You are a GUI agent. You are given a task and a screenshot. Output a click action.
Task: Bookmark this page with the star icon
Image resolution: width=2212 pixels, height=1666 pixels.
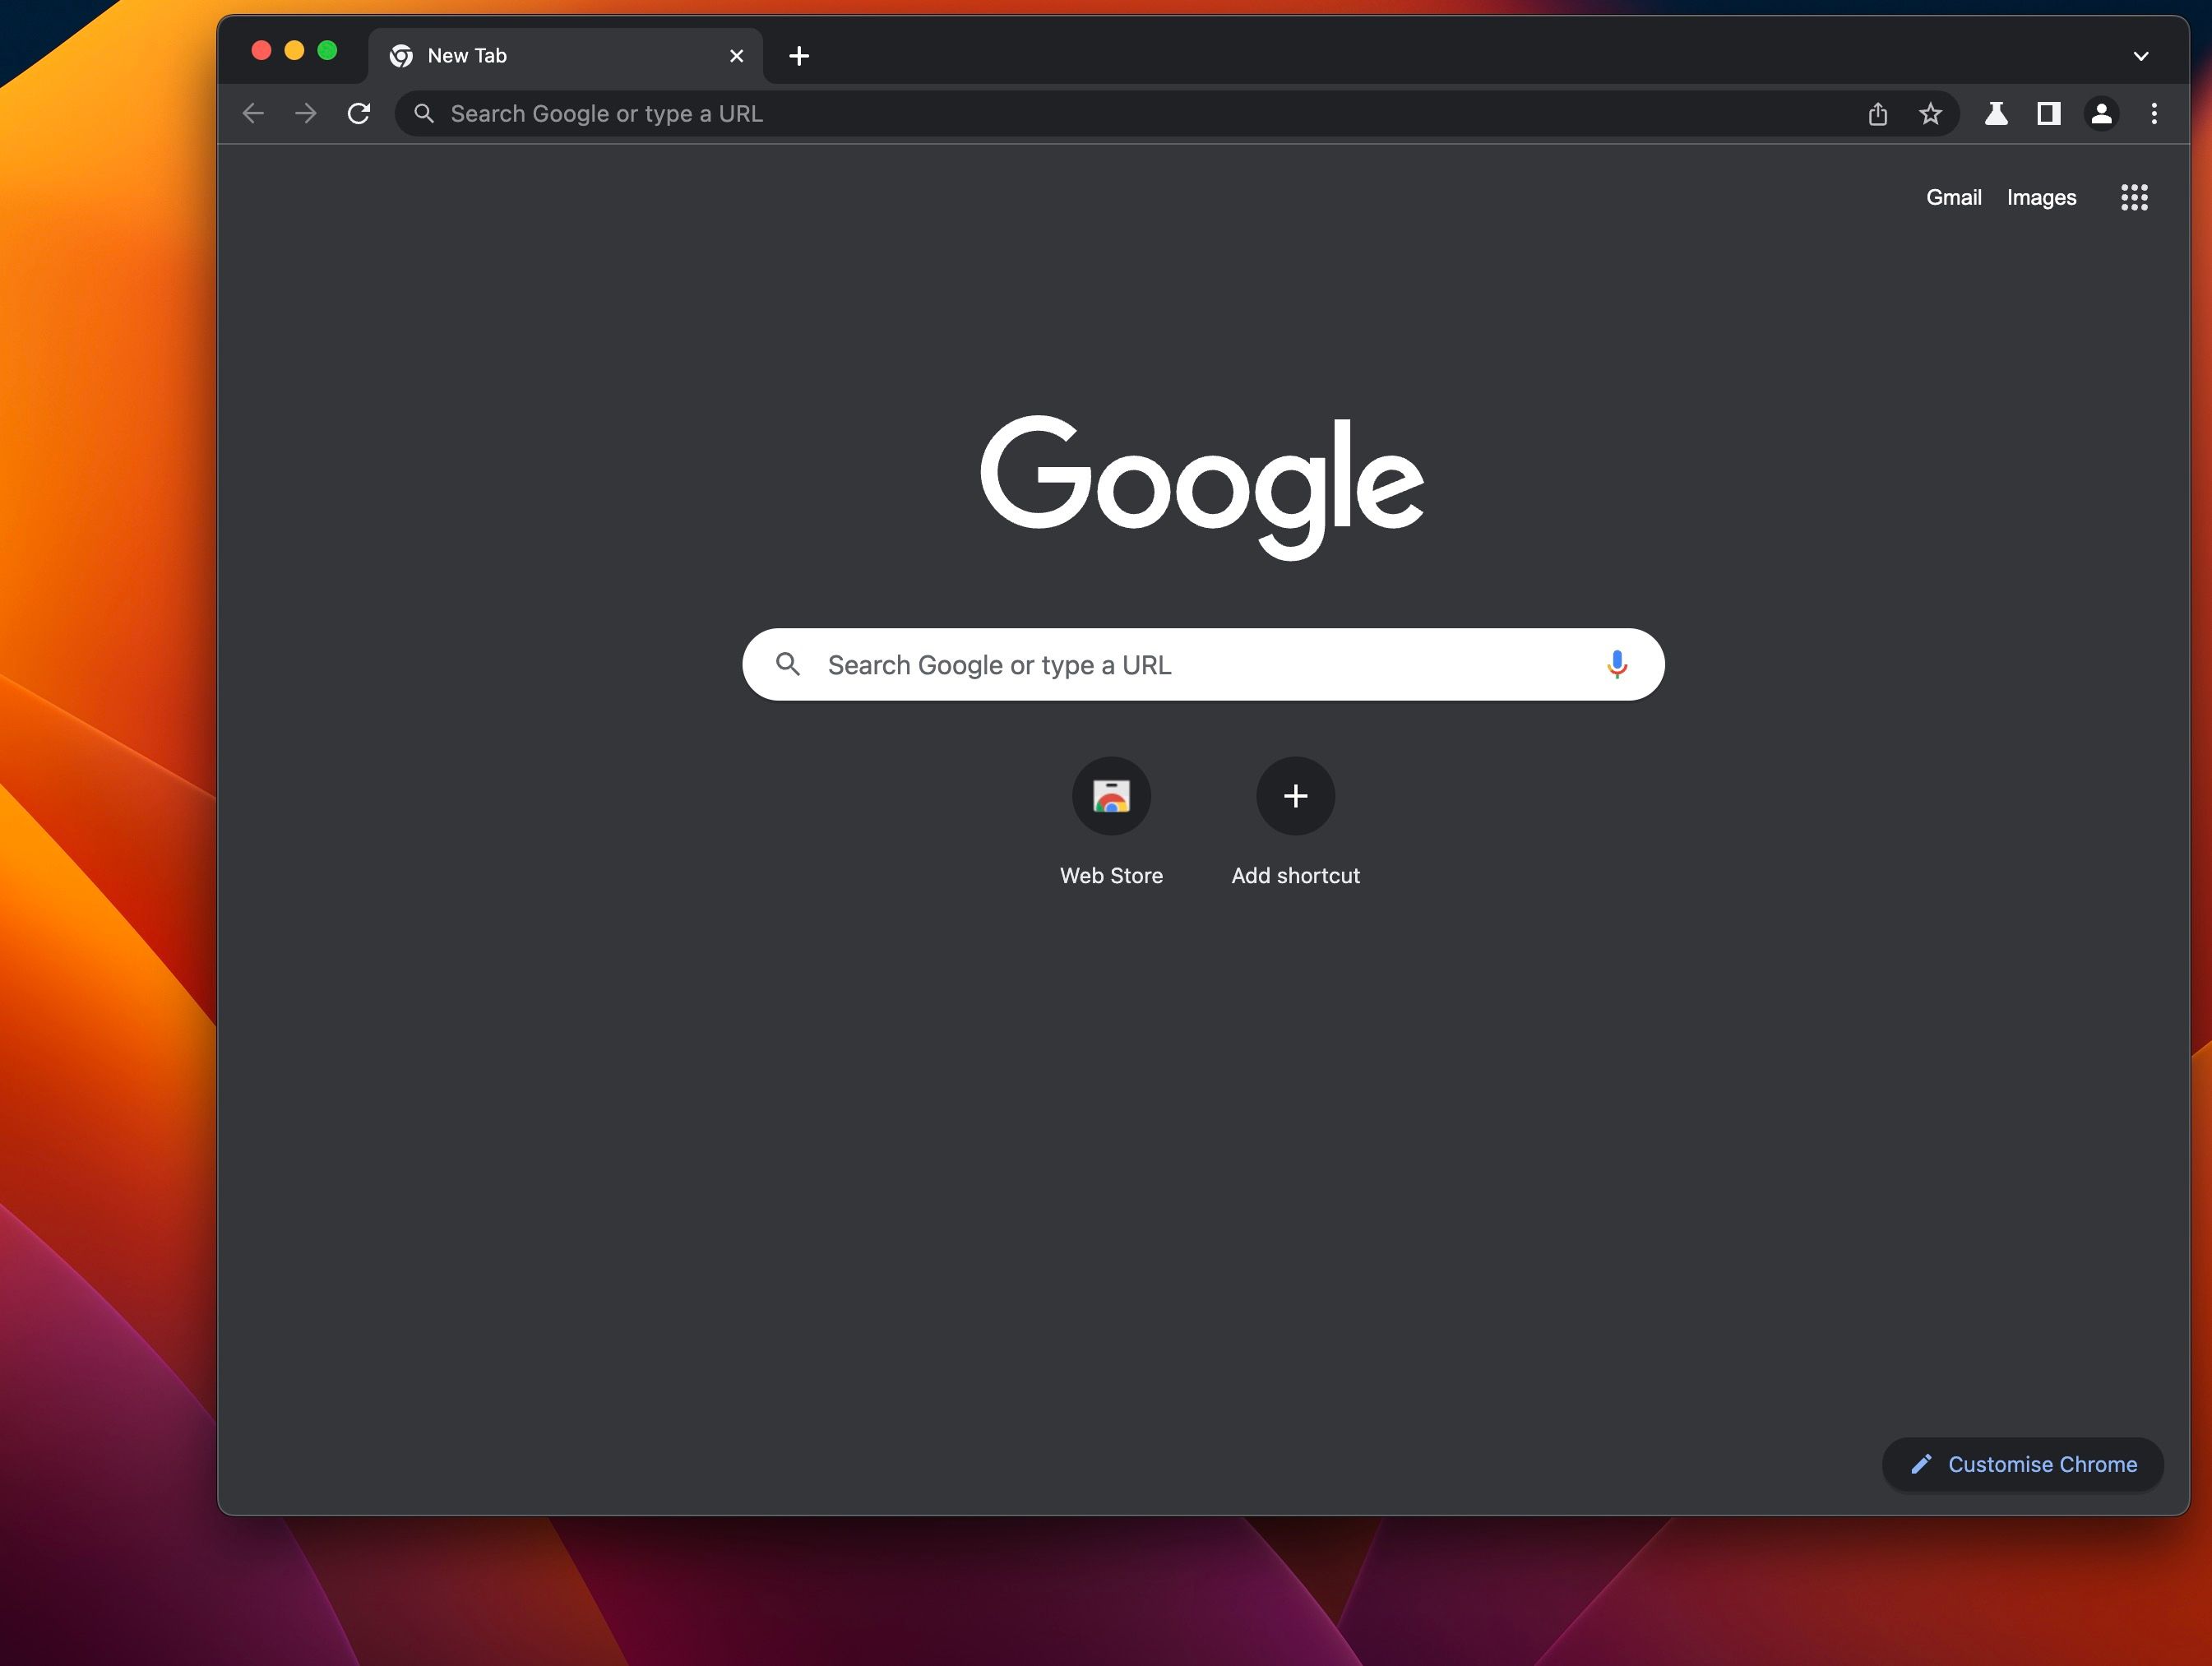1929,113
